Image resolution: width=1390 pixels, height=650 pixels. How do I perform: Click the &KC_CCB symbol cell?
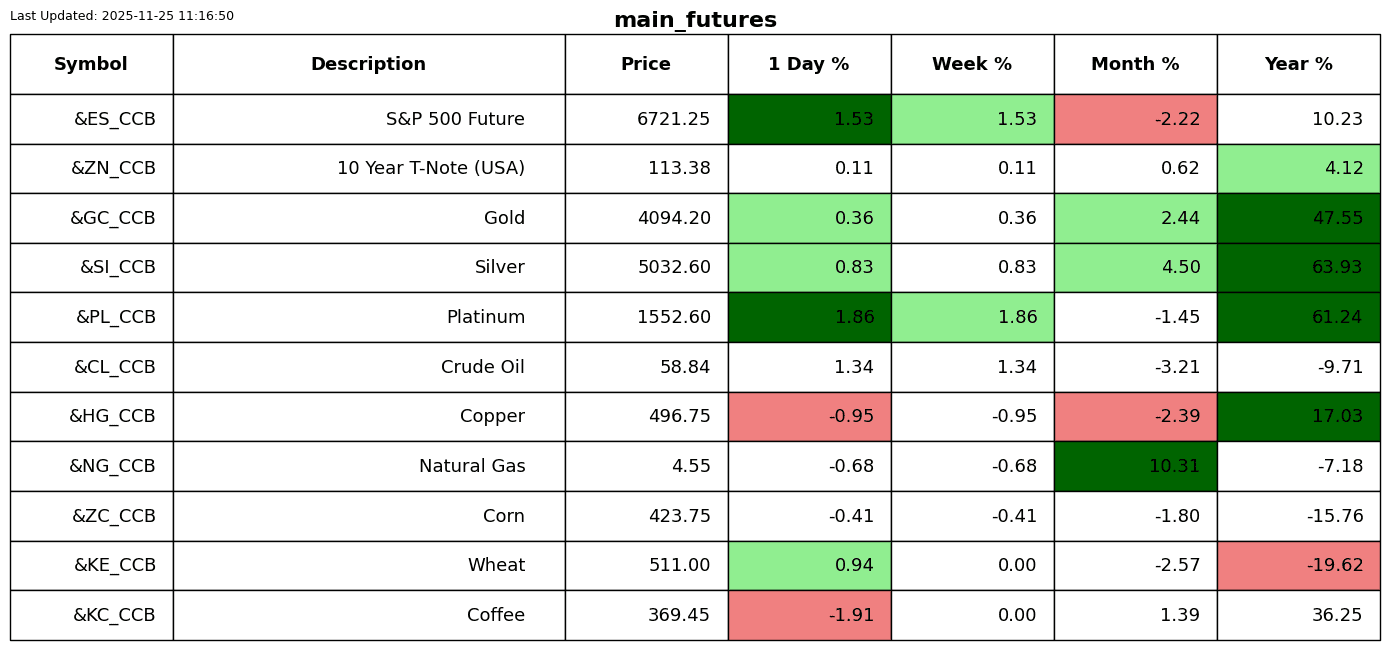(114, 616)
